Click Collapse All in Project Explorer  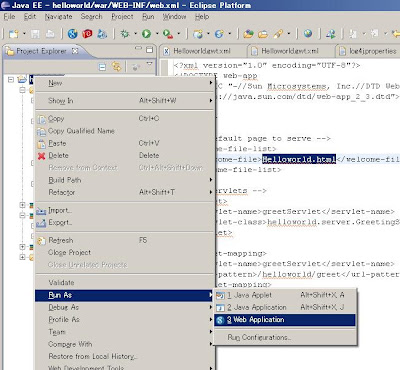[102, 67]
